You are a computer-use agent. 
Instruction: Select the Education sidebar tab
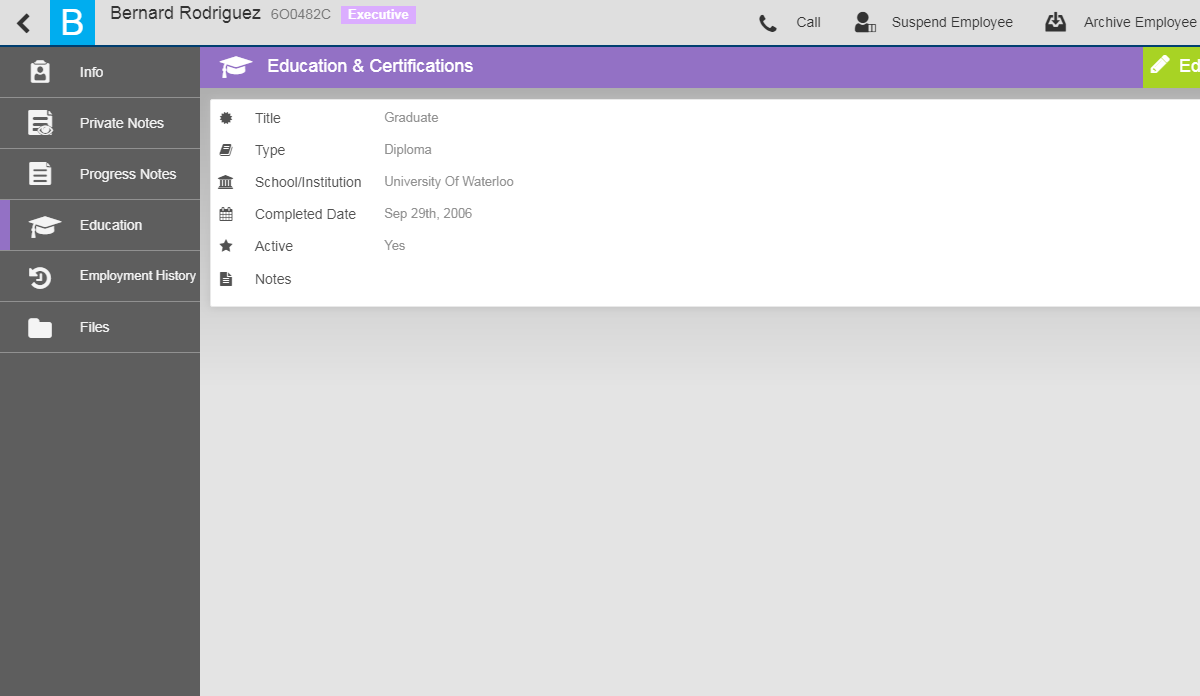point(100,225)
